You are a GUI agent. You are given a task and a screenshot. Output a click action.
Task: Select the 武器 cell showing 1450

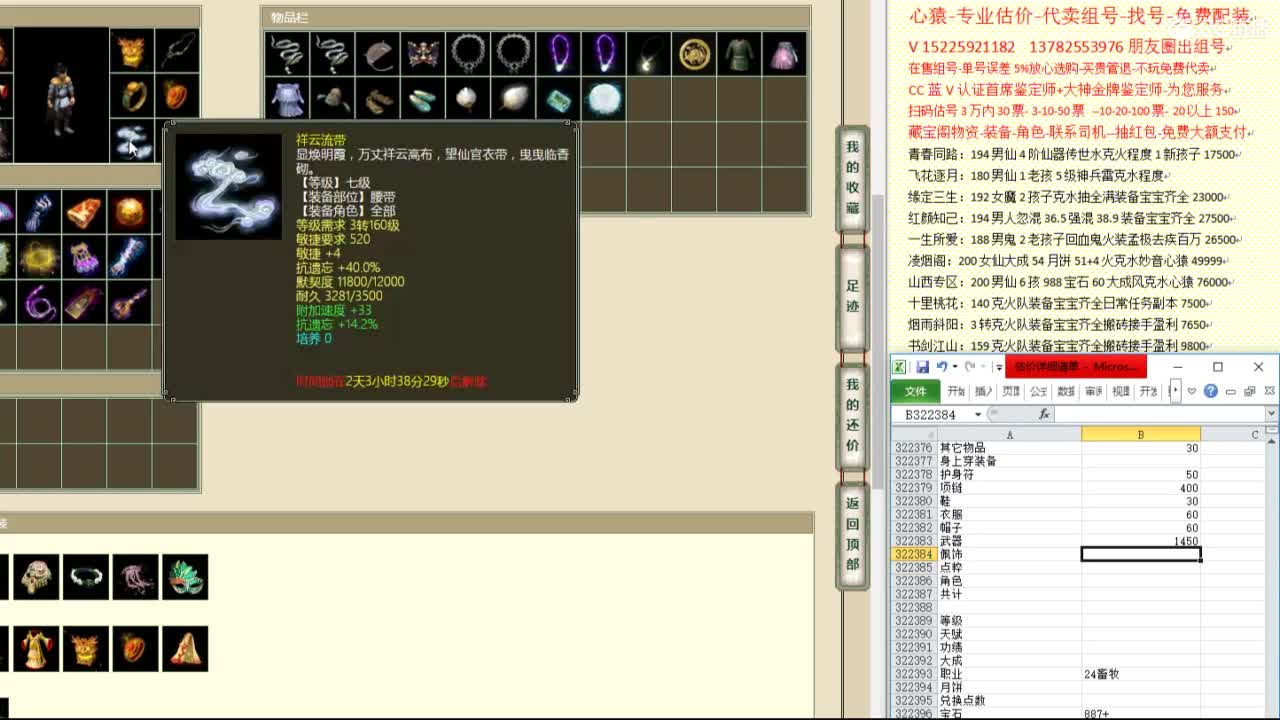(1140, 540)
